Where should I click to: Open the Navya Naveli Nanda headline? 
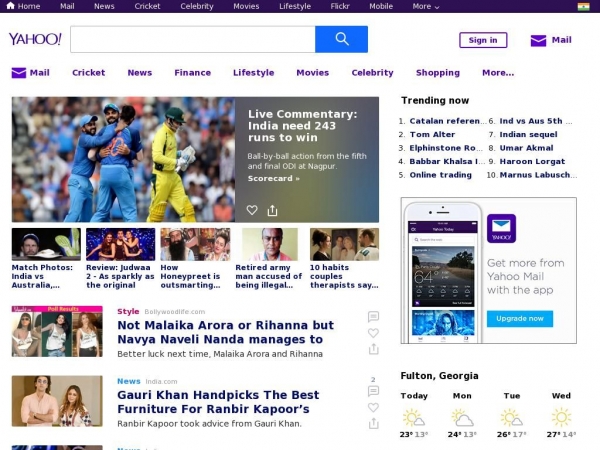(x=225, y=332)
